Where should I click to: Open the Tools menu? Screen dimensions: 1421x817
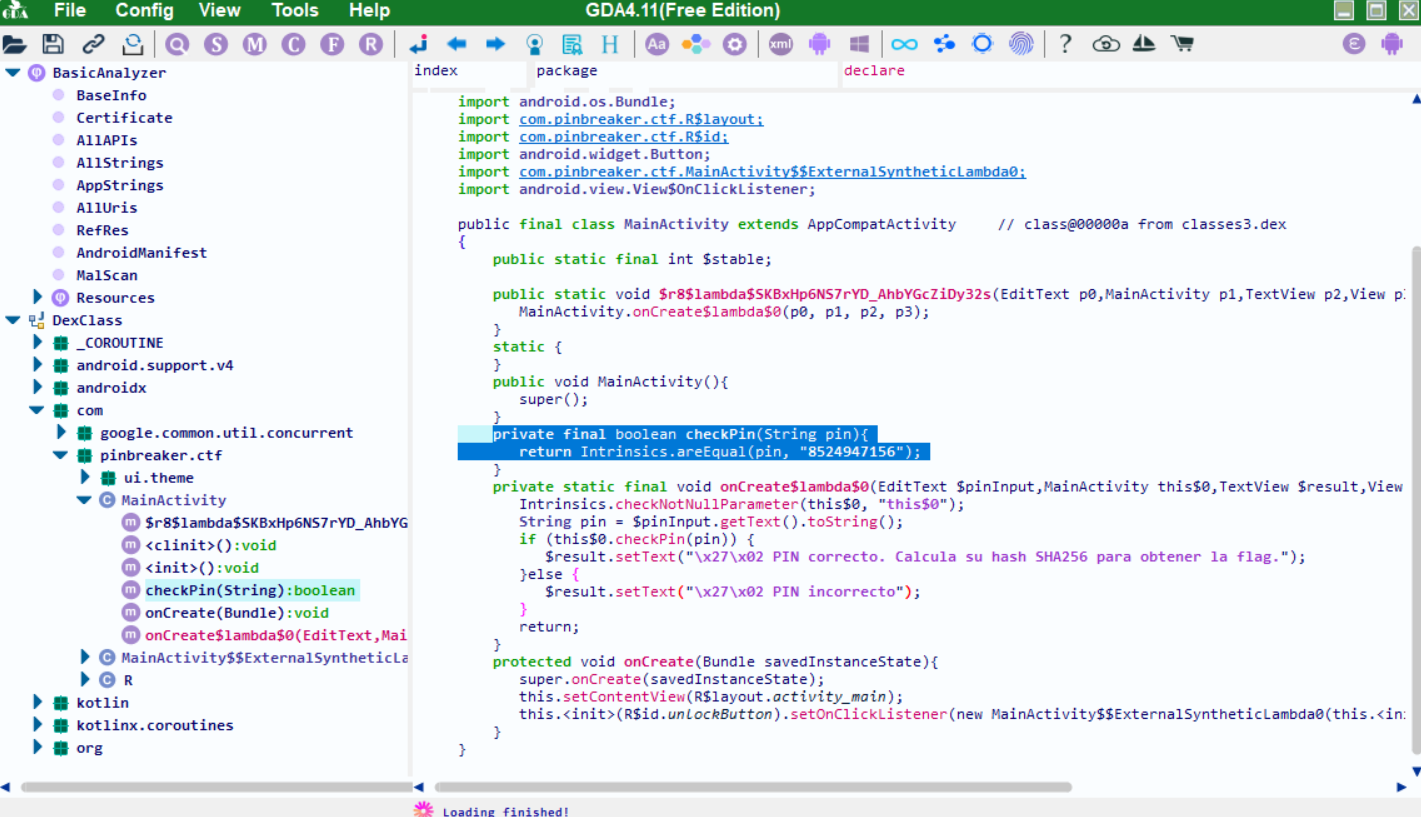coord(295,11)
